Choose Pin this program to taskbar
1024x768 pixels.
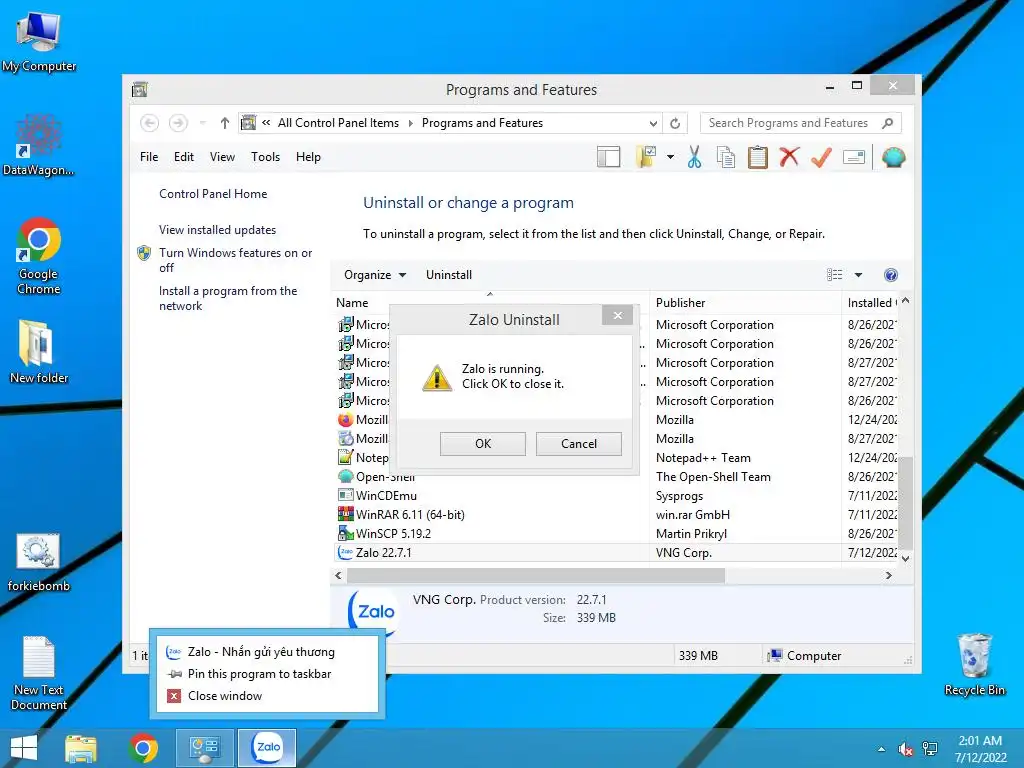(x=259, y=674)
